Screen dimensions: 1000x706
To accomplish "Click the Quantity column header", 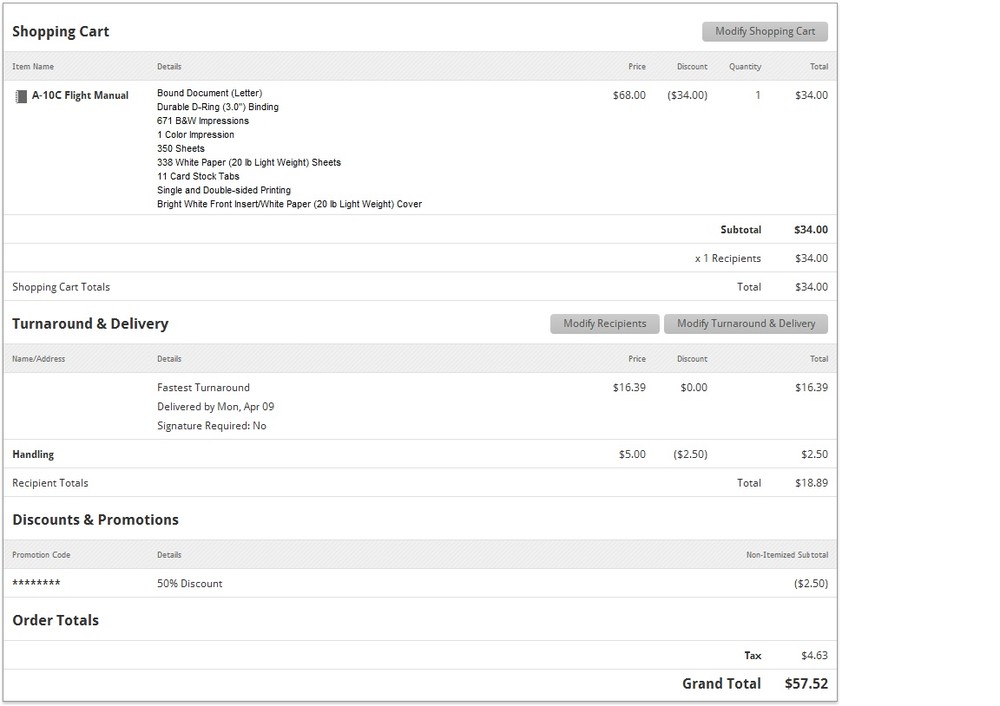I will pos(745,67).
